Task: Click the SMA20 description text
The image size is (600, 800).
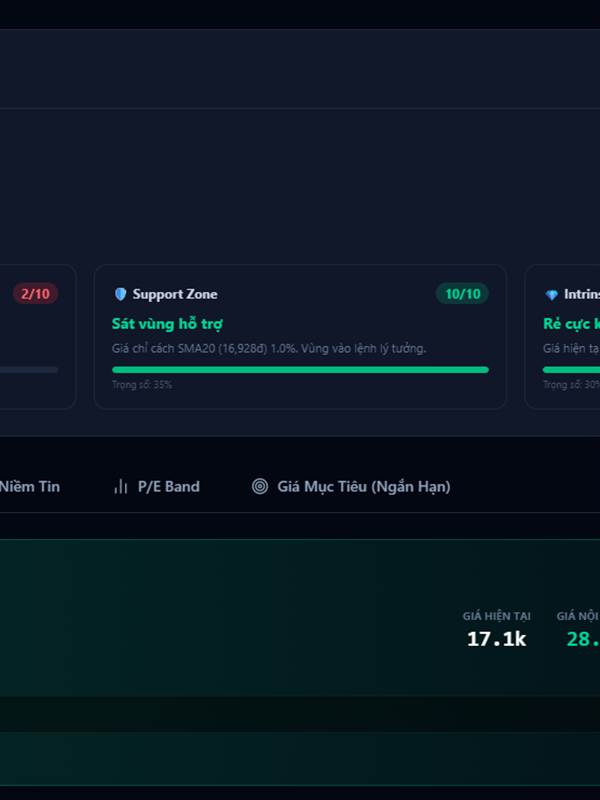Action: [269, 348]
